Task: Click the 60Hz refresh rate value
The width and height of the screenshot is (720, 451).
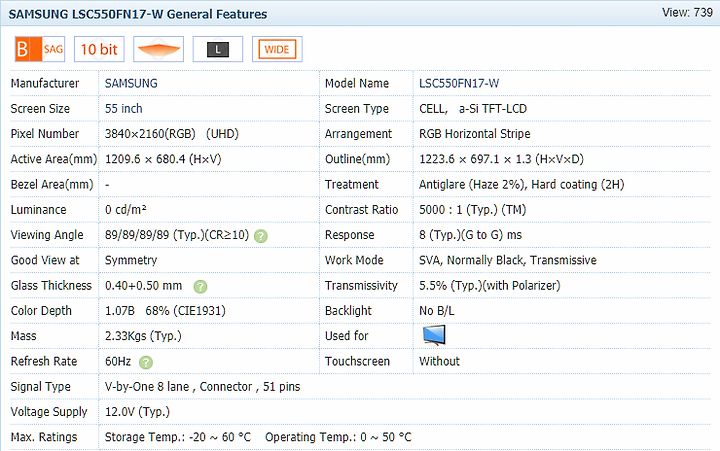Action: click(118, 361)
